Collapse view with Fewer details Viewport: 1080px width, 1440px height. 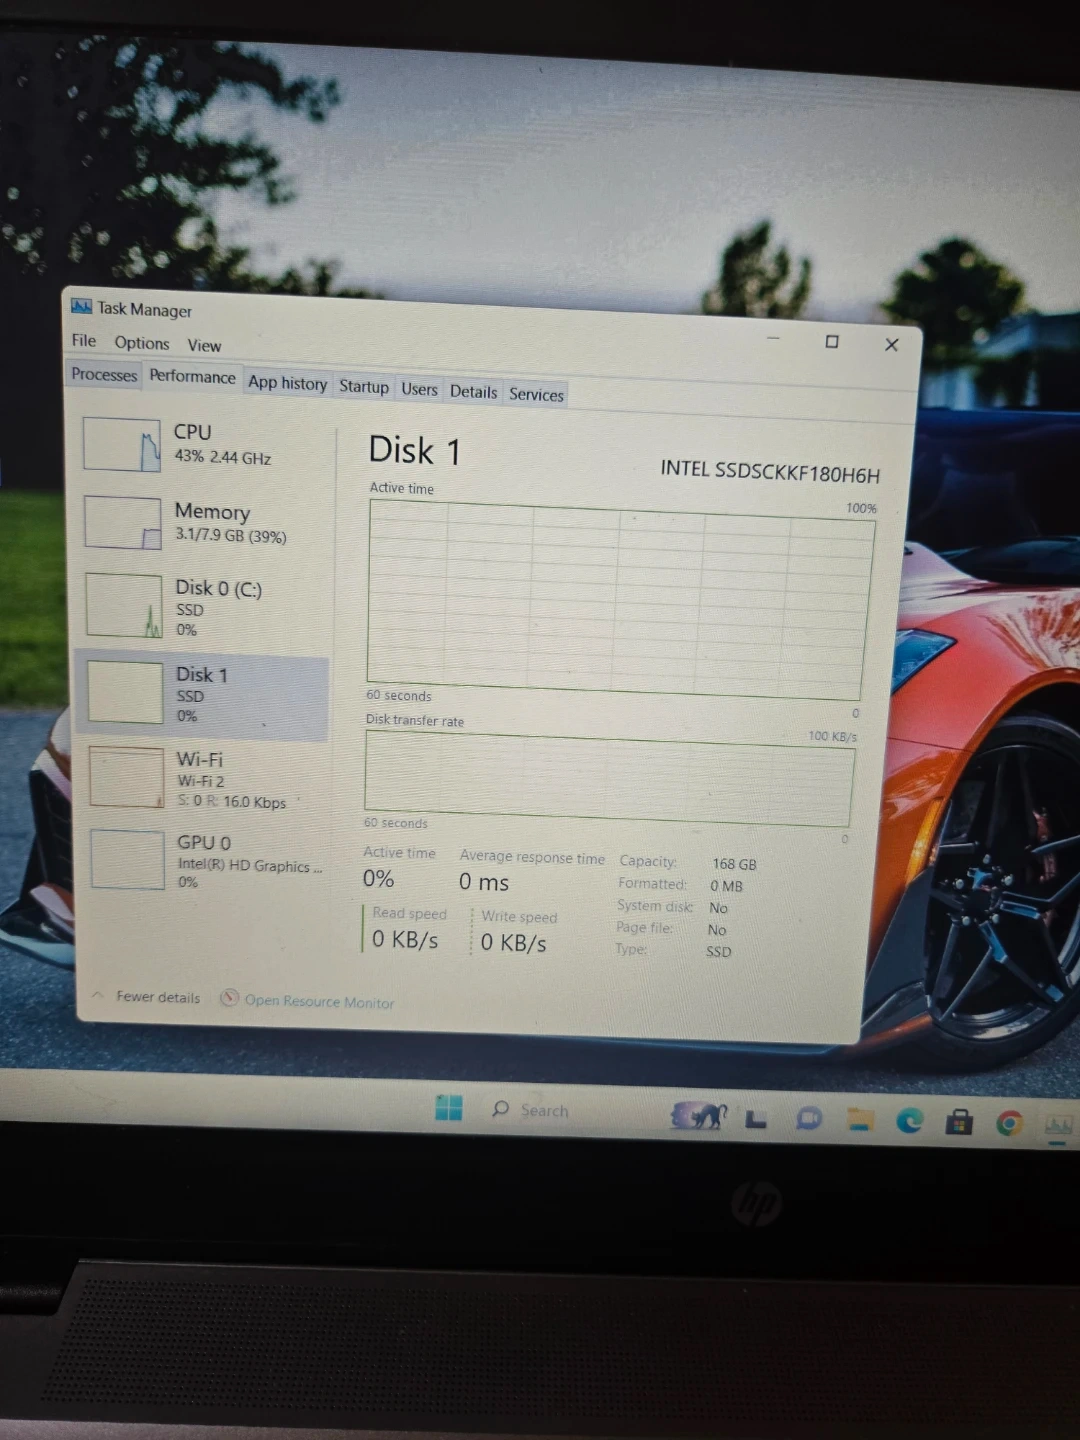coord(157,997)
